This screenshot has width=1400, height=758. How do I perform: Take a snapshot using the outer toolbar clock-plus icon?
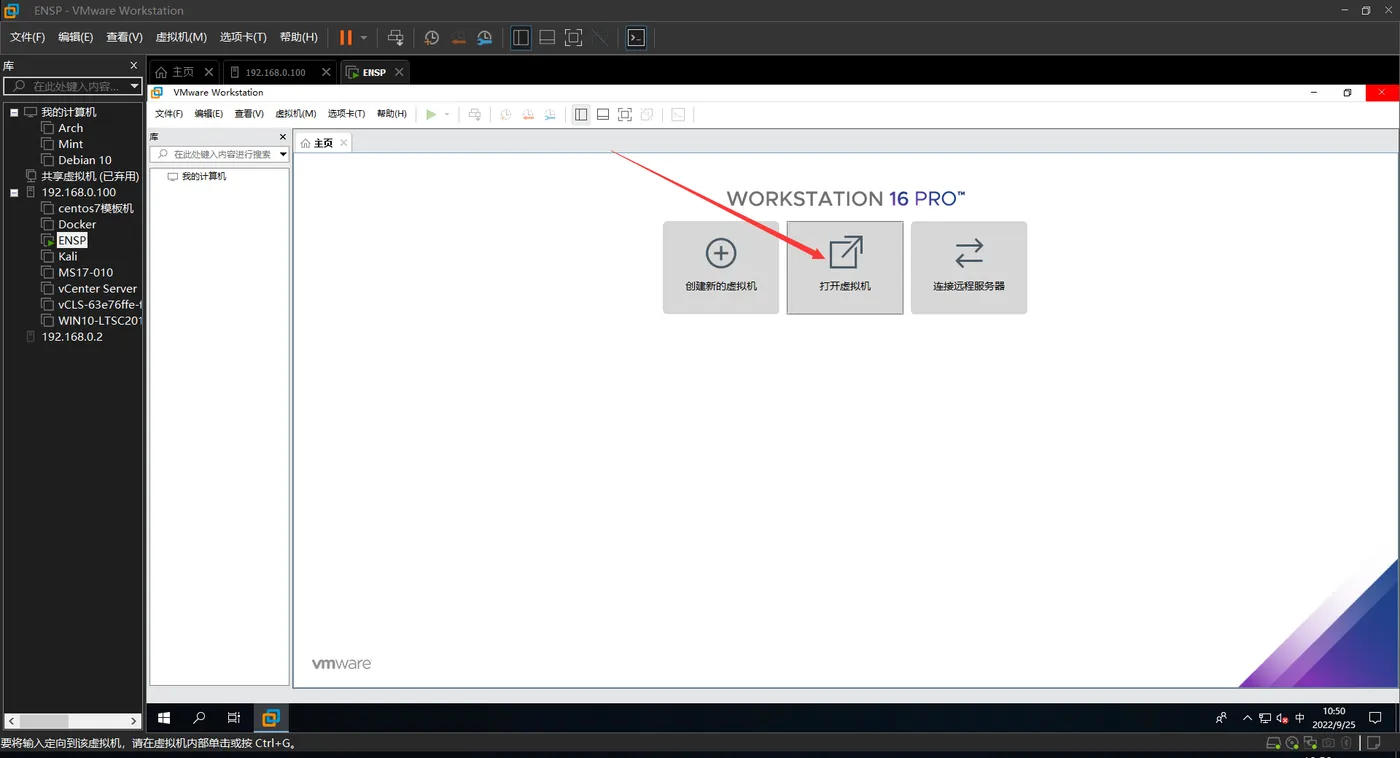432,38
